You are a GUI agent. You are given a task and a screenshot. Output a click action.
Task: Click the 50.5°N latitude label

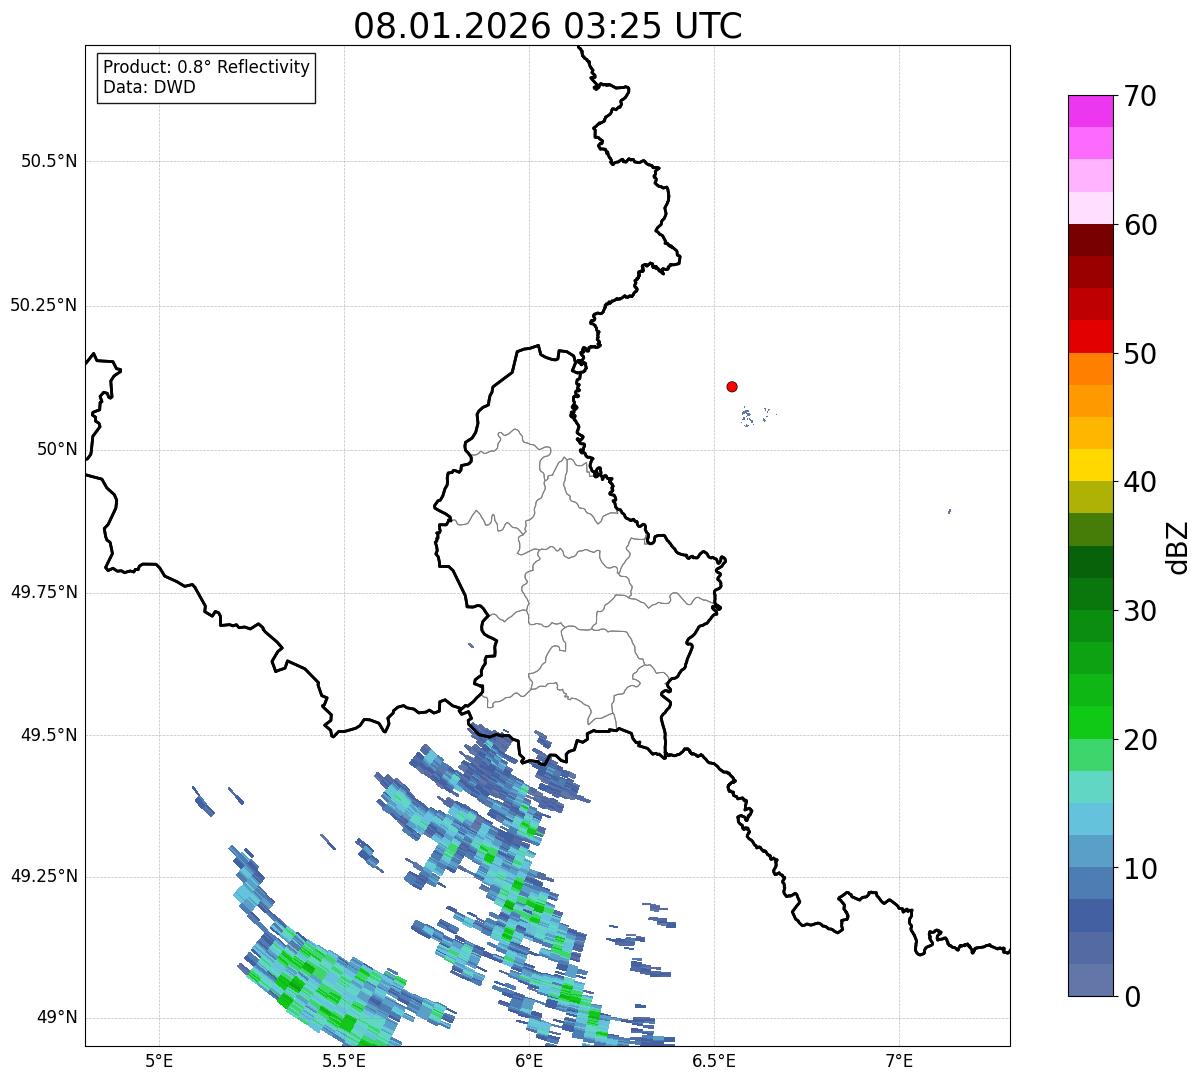[x=49, y=161]
